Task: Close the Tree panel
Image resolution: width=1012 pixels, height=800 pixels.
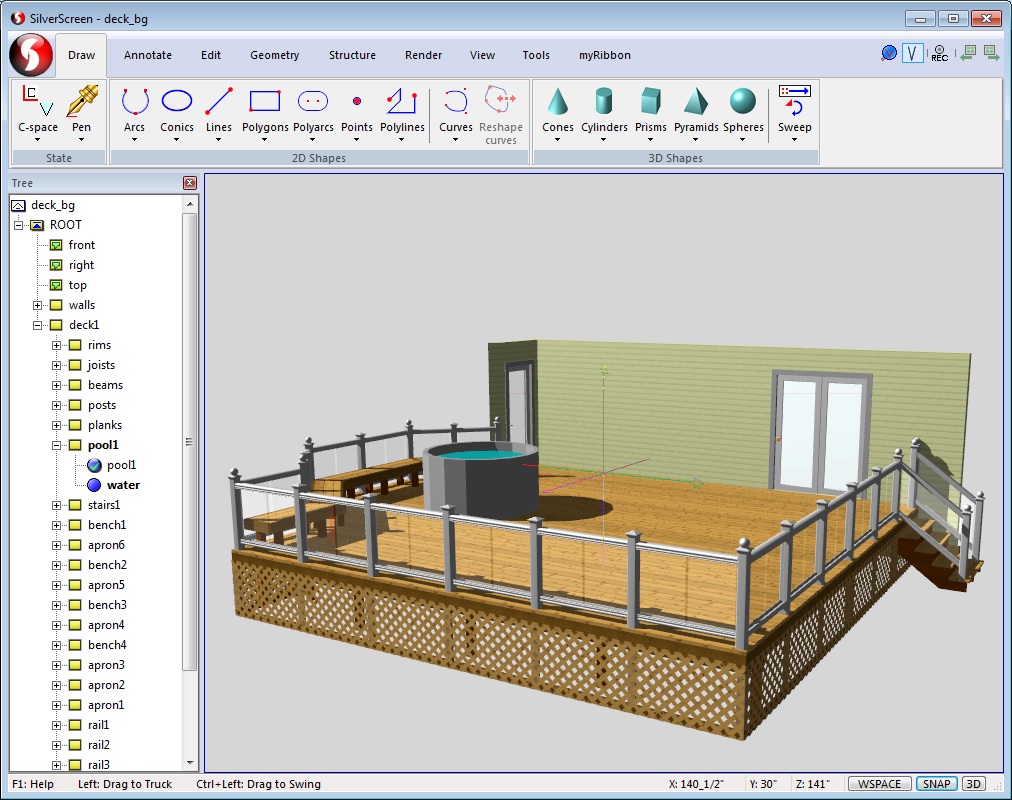Action: point(190,183)
